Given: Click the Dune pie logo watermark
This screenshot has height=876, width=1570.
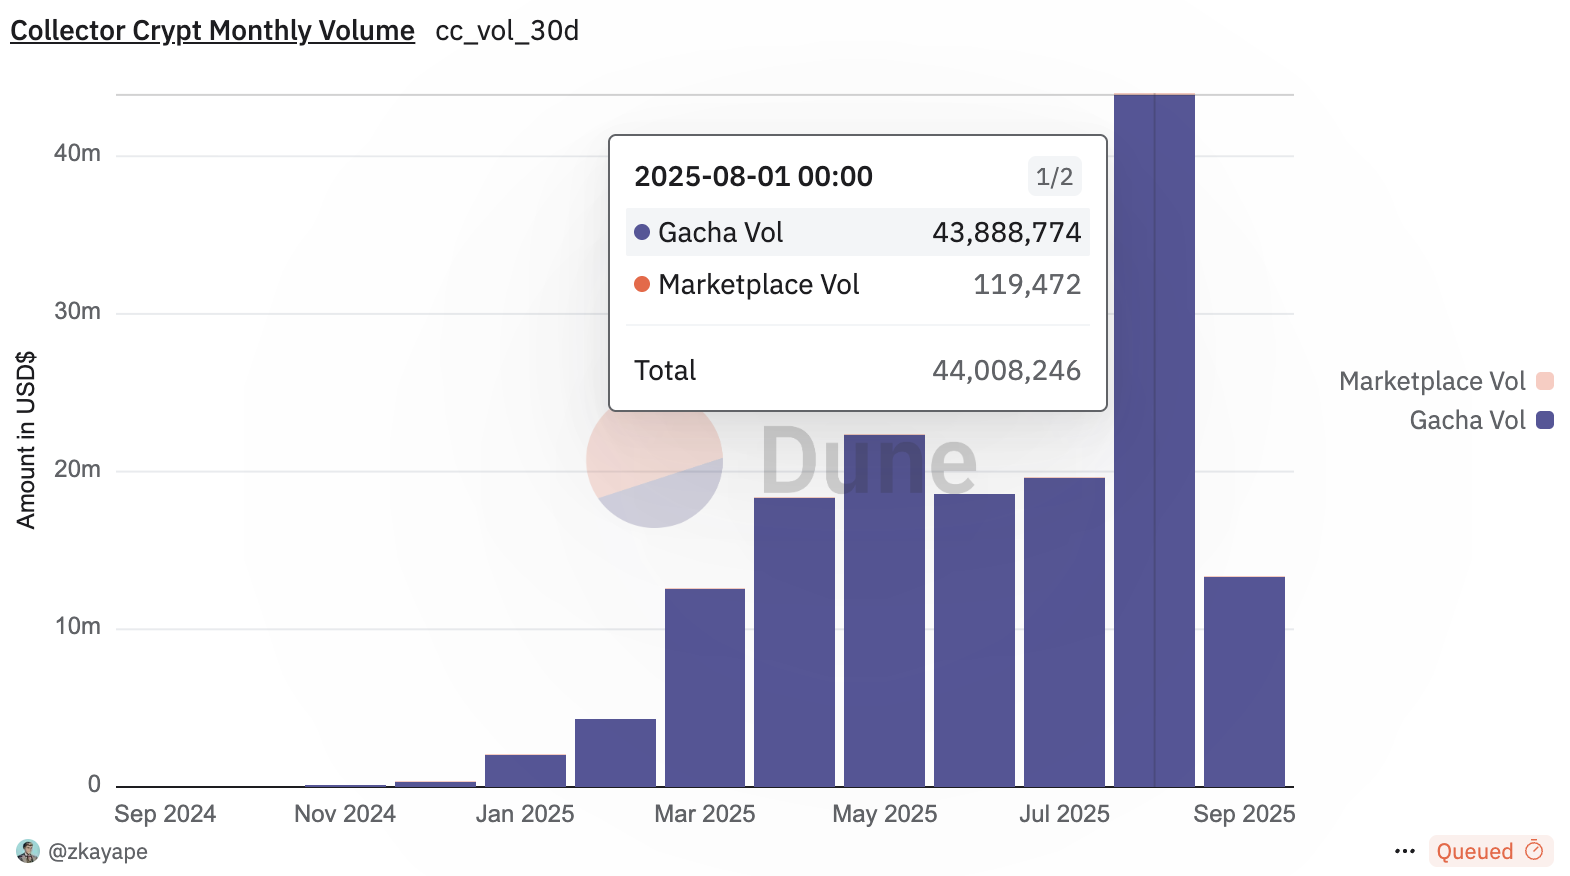Looking at the screenshot, I should point(654,461).
